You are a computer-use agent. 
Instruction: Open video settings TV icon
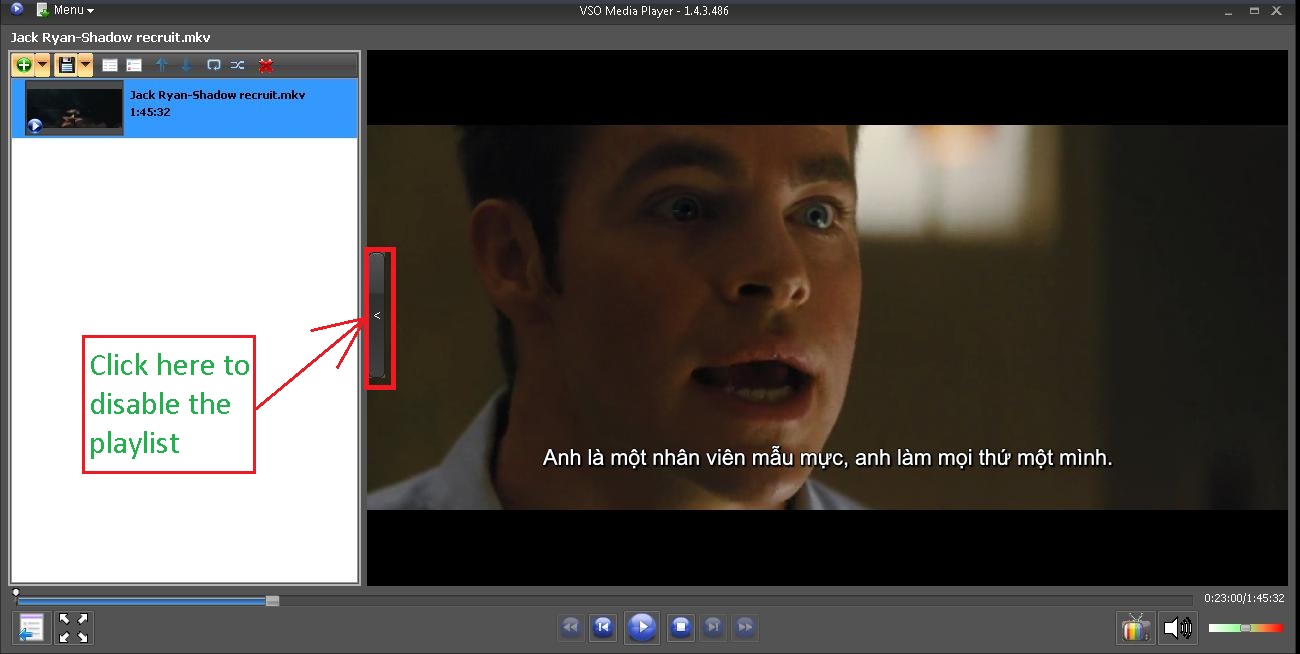1136,628
